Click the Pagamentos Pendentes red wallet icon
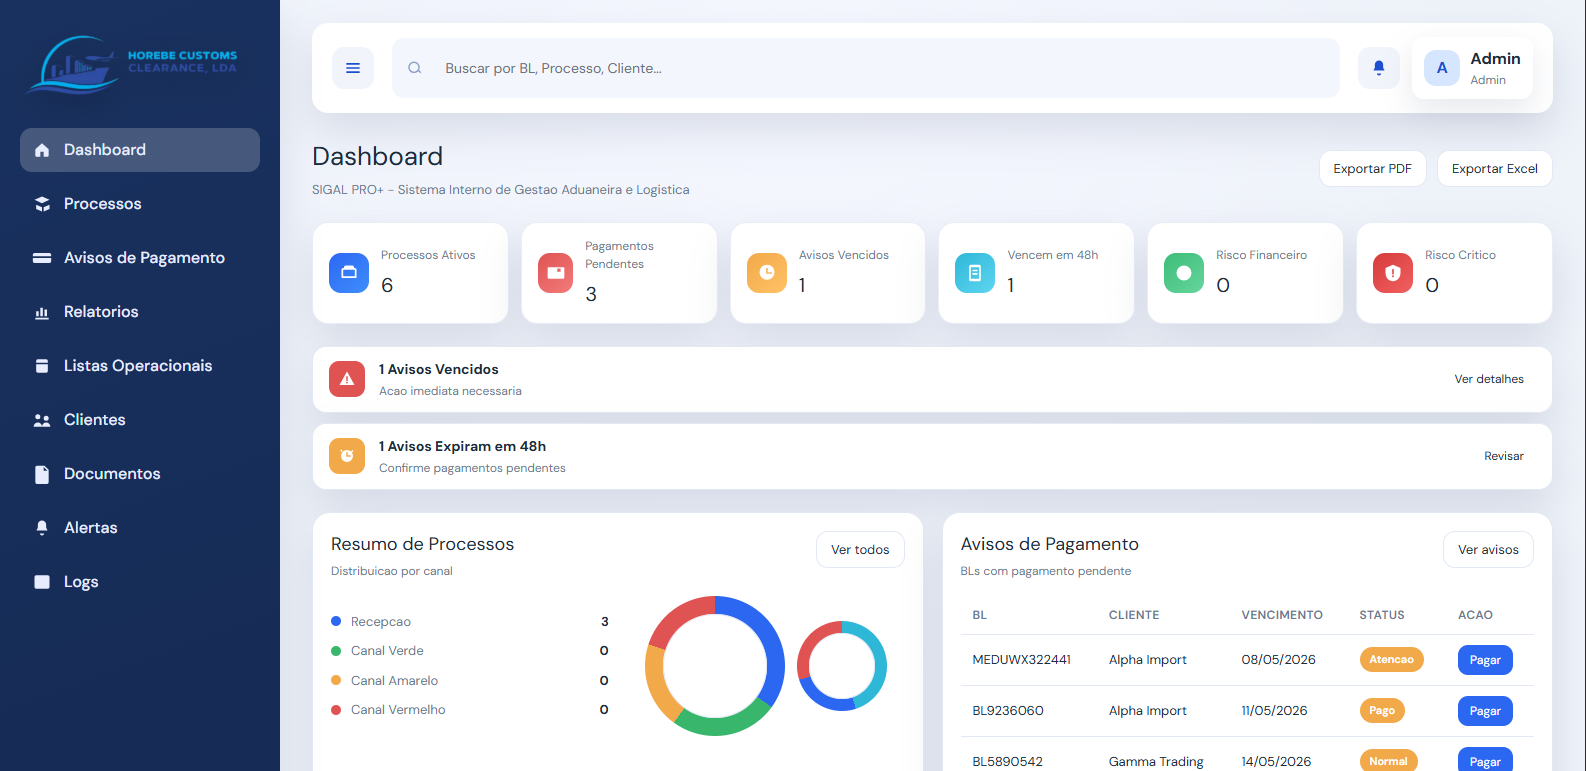1586x771 pixels. point(556,273)
